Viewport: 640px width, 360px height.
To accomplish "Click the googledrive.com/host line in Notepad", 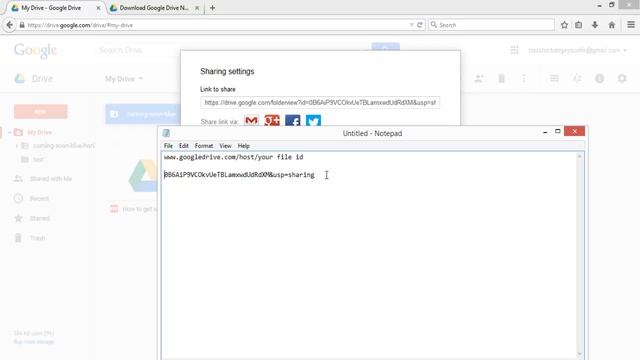I will pos(233,157).
